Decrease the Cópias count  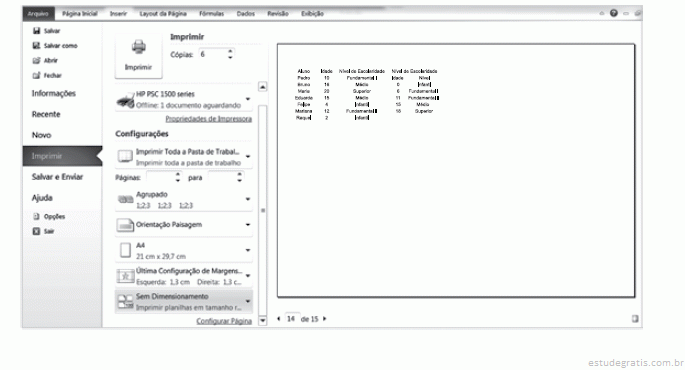point(230,57)
